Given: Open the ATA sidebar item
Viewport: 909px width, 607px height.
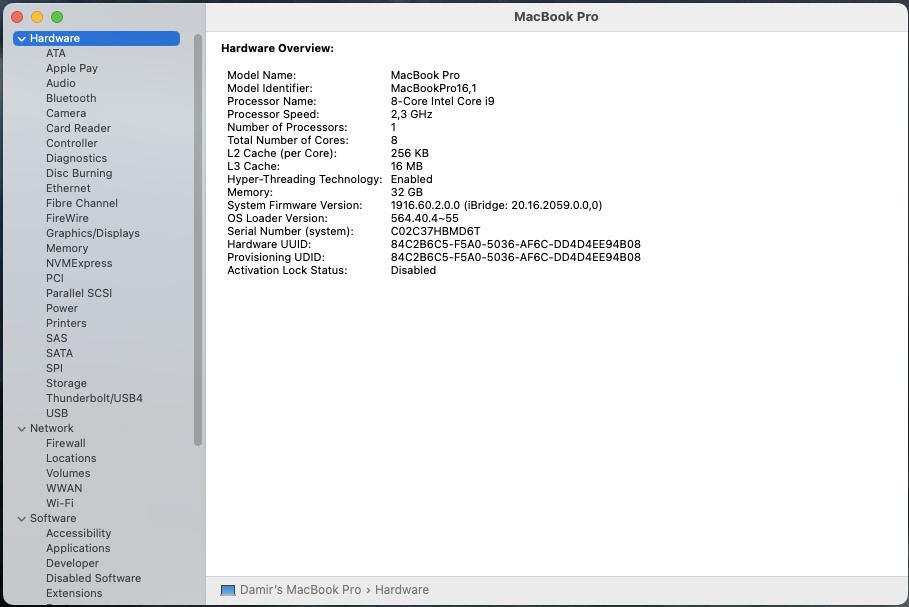Looking at the screenshot, I should pyautogui.click(x=56, y=53).
